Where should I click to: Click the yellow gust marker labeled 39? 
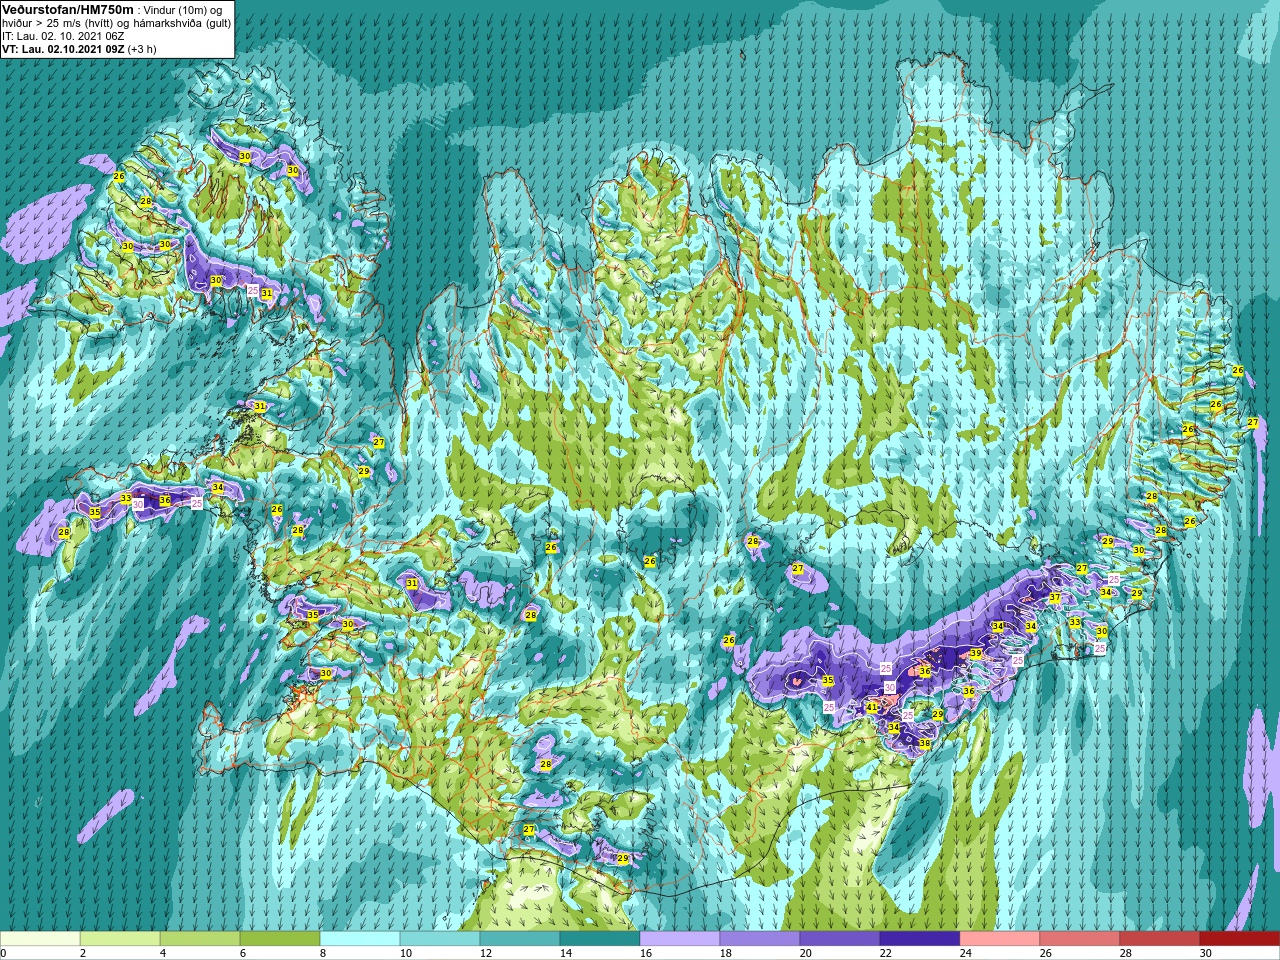coord(975,653)
